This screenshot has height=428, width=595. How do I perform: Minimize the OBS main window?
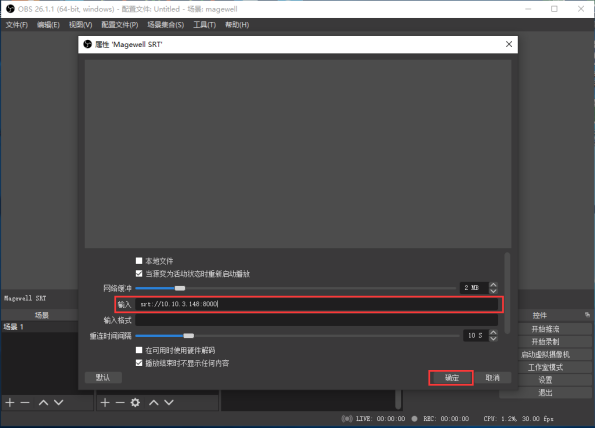coord(528,9)
